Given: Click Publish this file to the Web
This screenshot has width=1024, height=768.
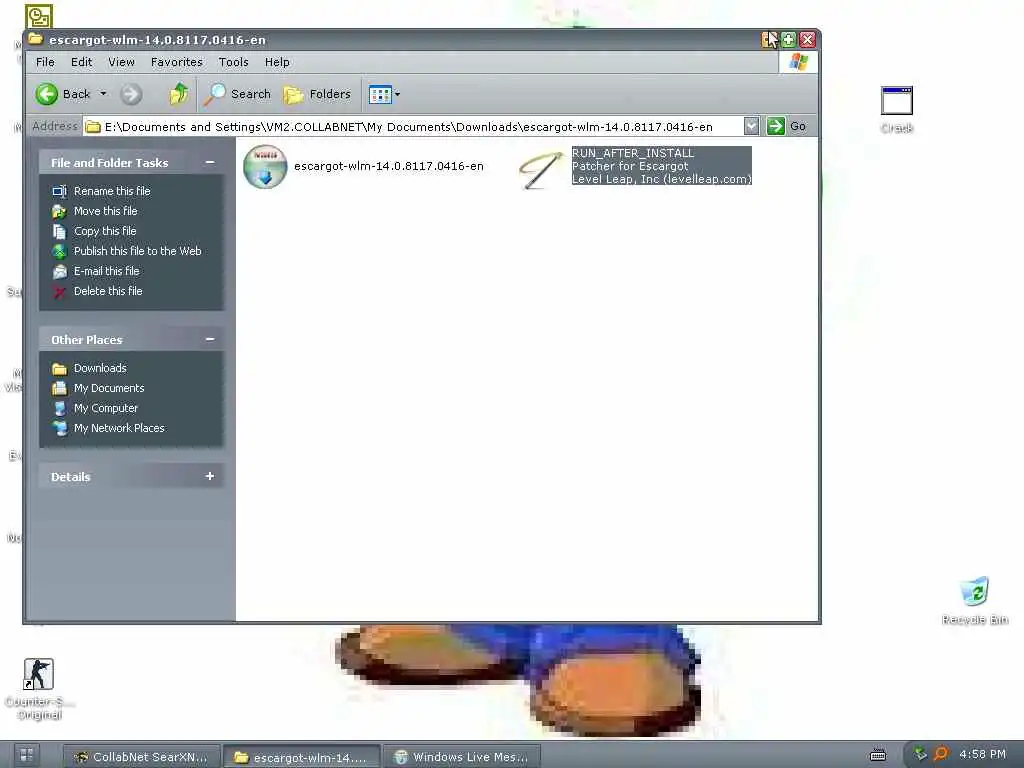Looking at the screenshot, I should pyautogui.click(x=137, y=251).
